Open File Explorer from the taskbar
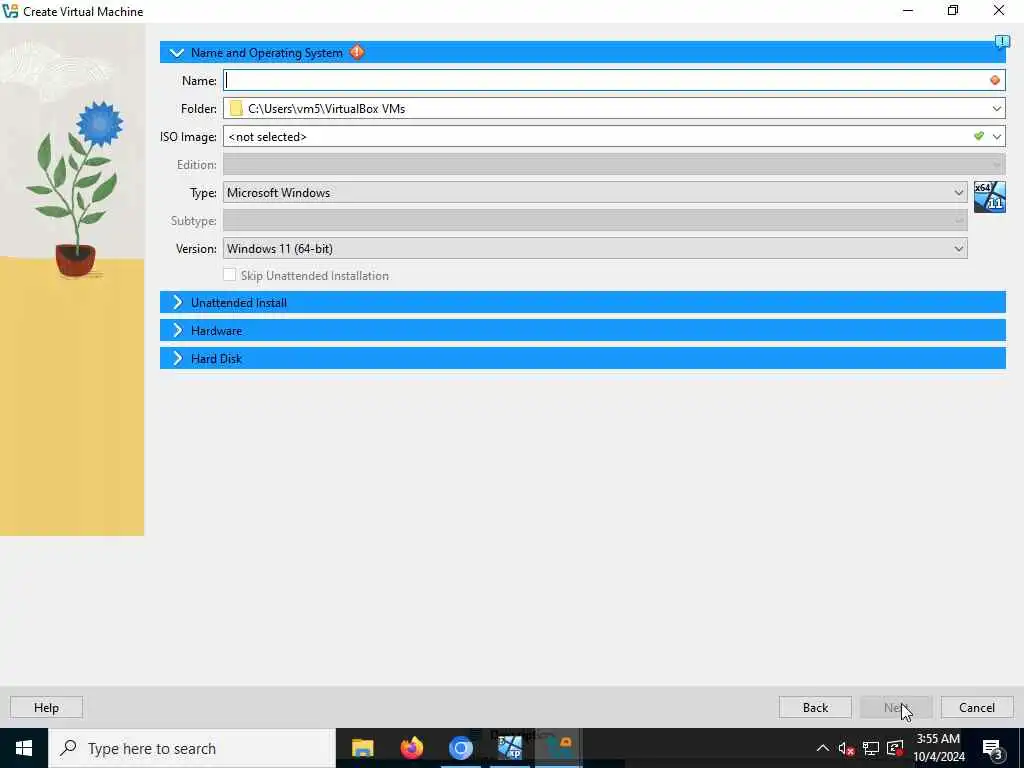1024x768 pixels. pyautogui.click(x=362, y=748)
